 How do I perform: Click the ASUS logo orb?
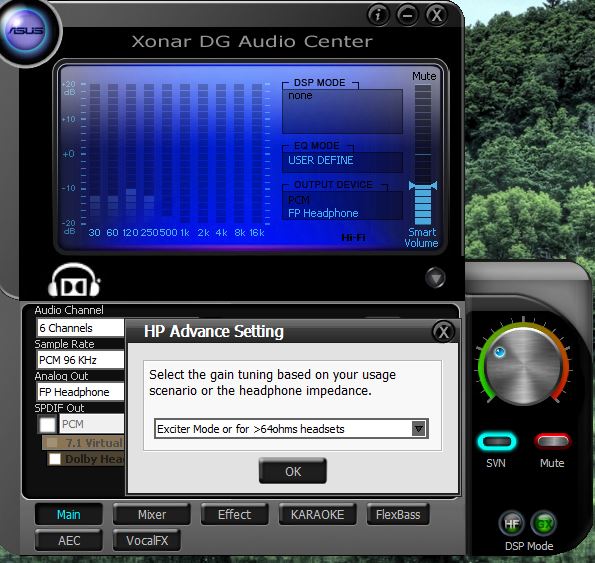[x=27, y=30]
